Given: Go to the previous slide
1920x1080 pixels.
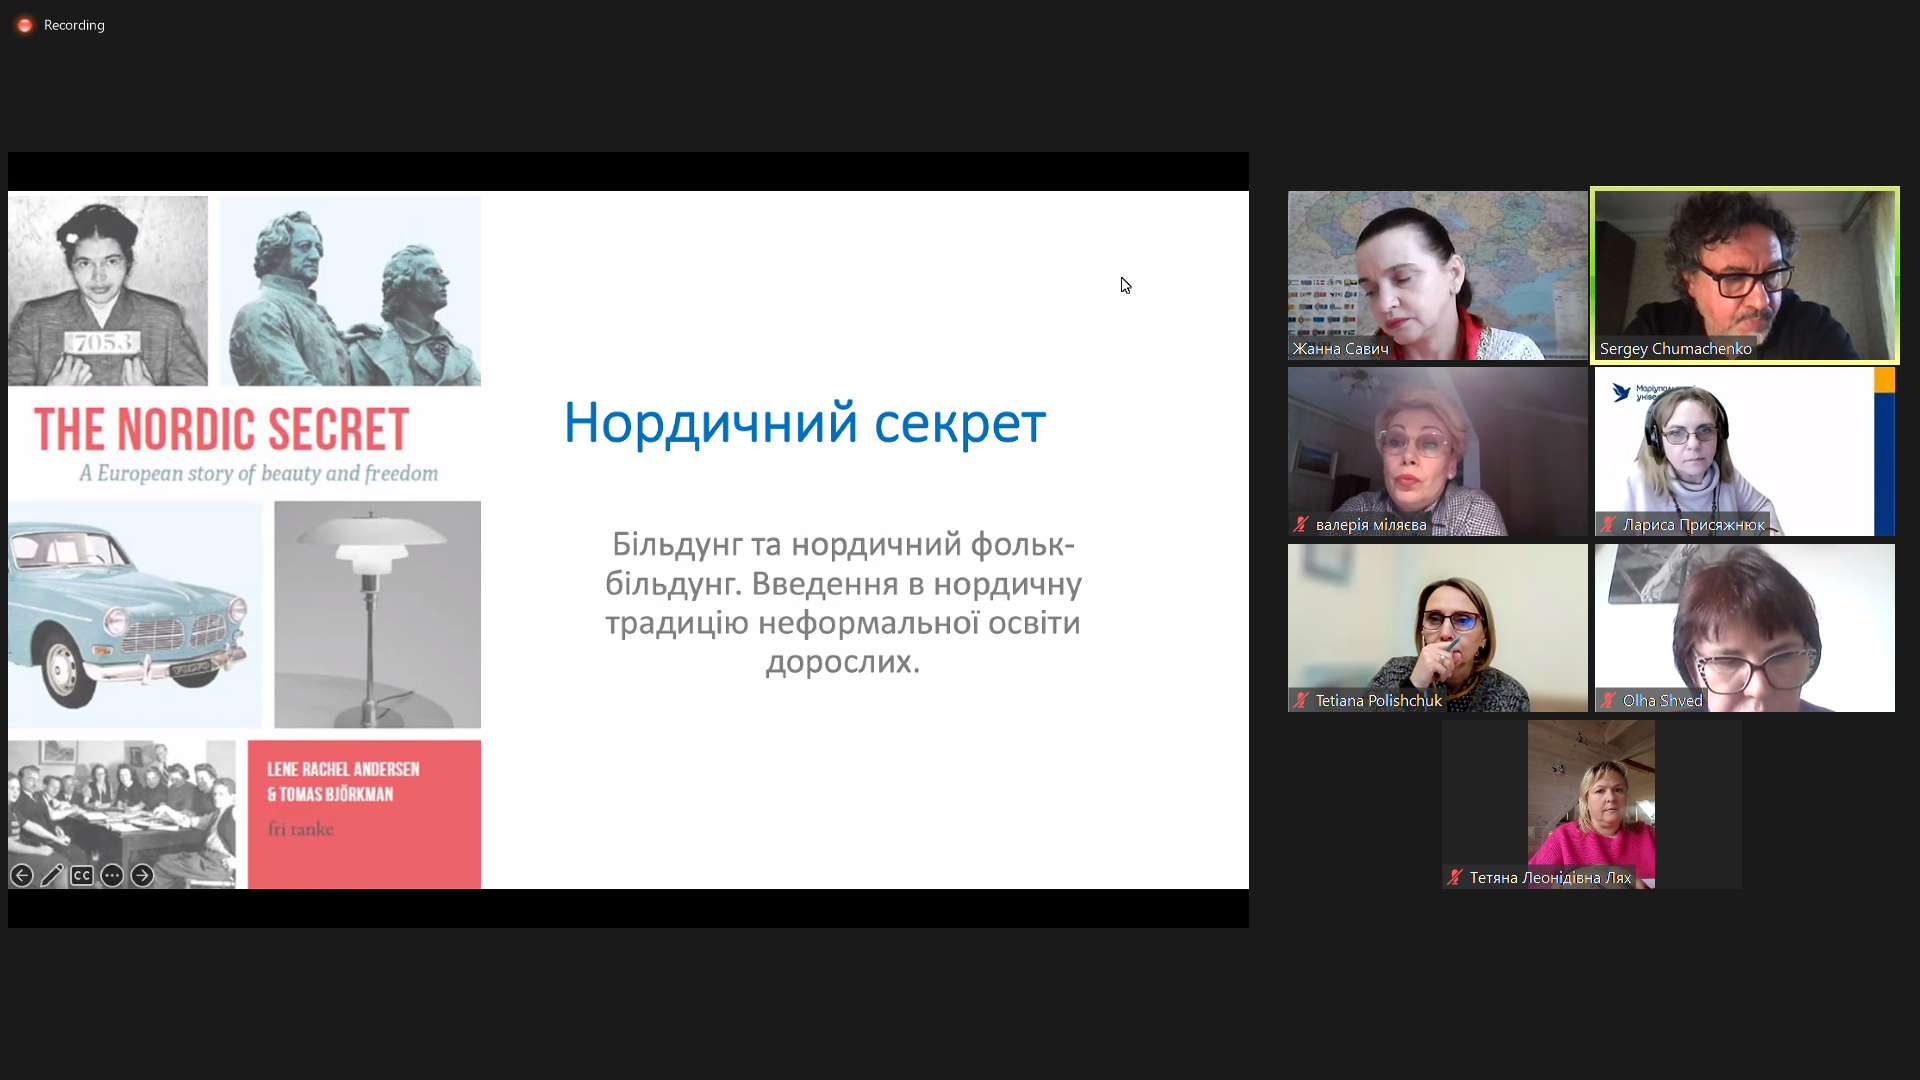Looking at the screenshot, I should tap(22, 875).
